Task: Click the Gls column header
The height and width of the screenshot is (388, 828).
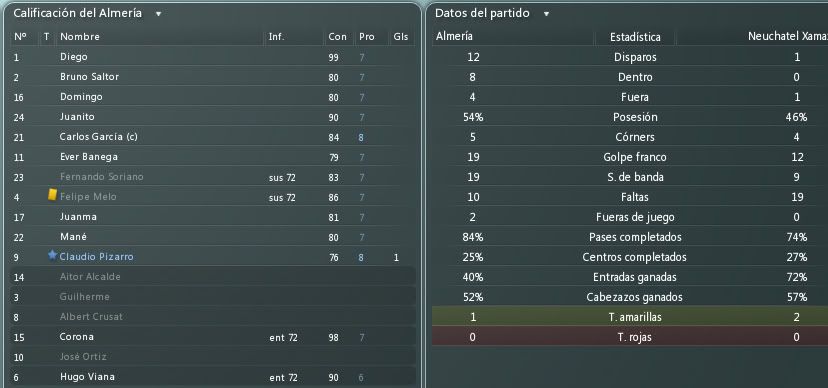Action: tap(400, 36)
